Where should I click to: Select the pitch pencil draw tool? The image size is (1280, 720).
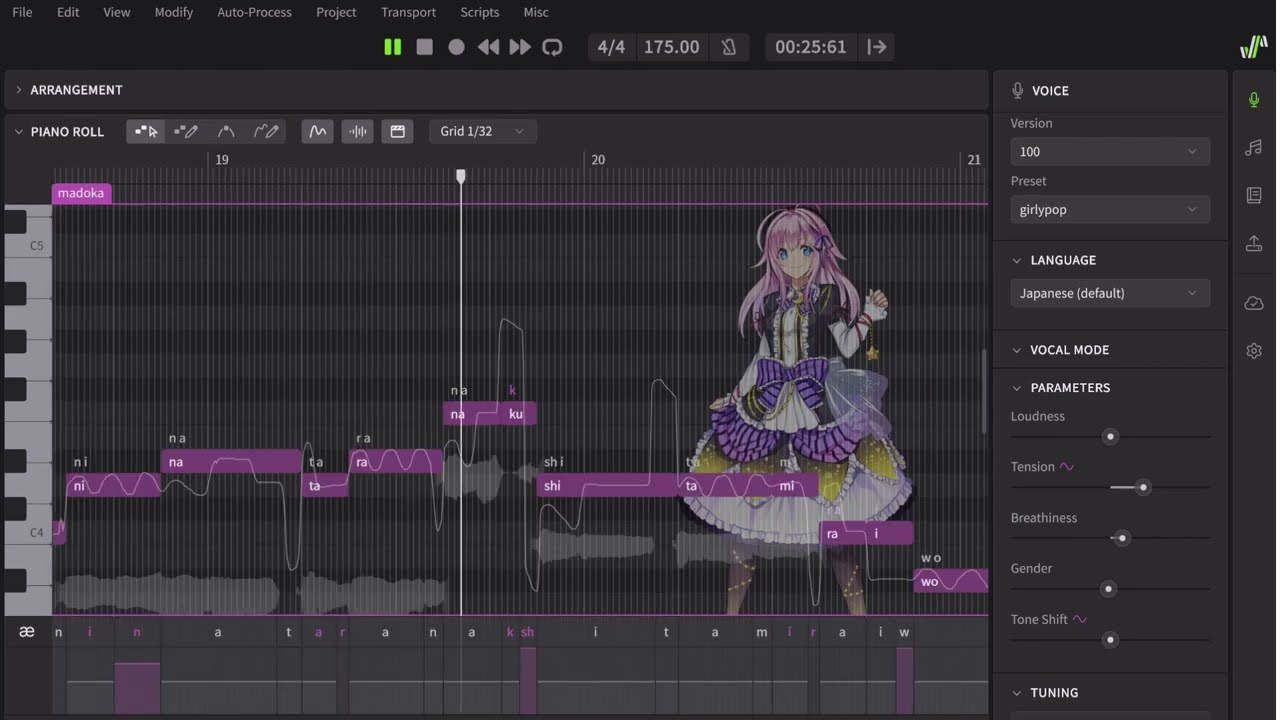coord(266,131)
